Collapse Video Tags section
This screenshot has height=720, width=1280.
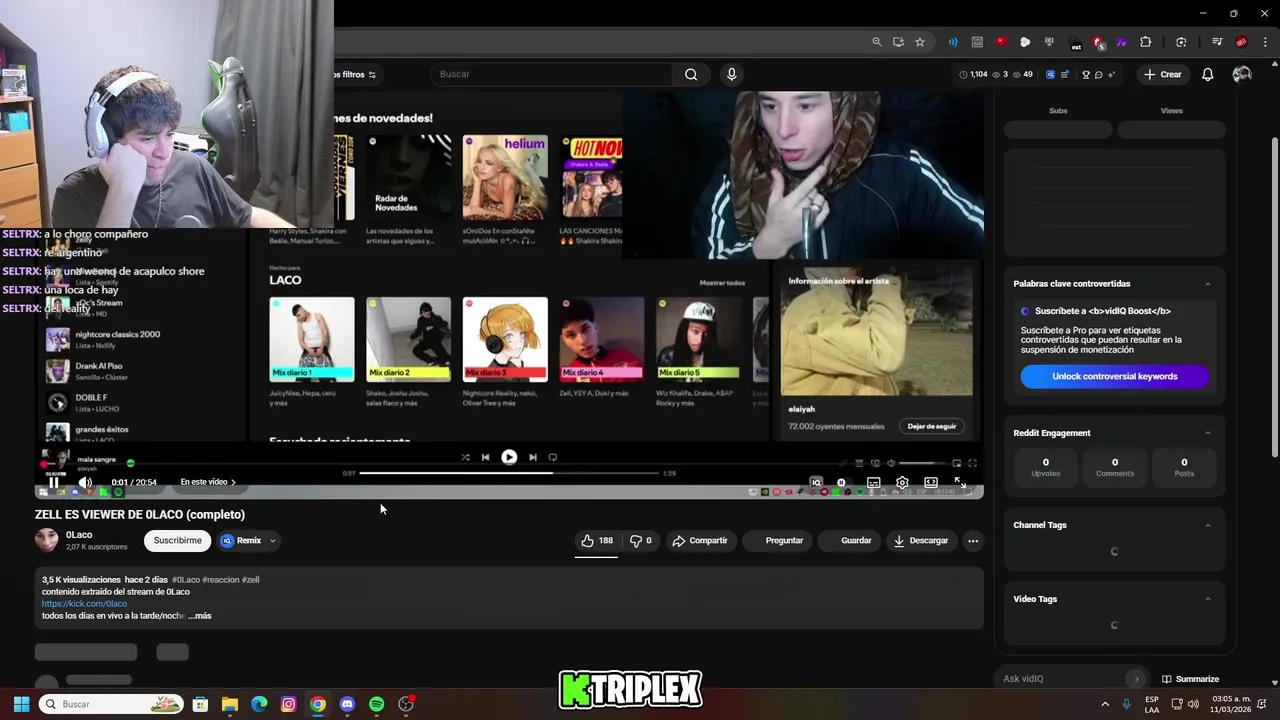click(1207, 599)
